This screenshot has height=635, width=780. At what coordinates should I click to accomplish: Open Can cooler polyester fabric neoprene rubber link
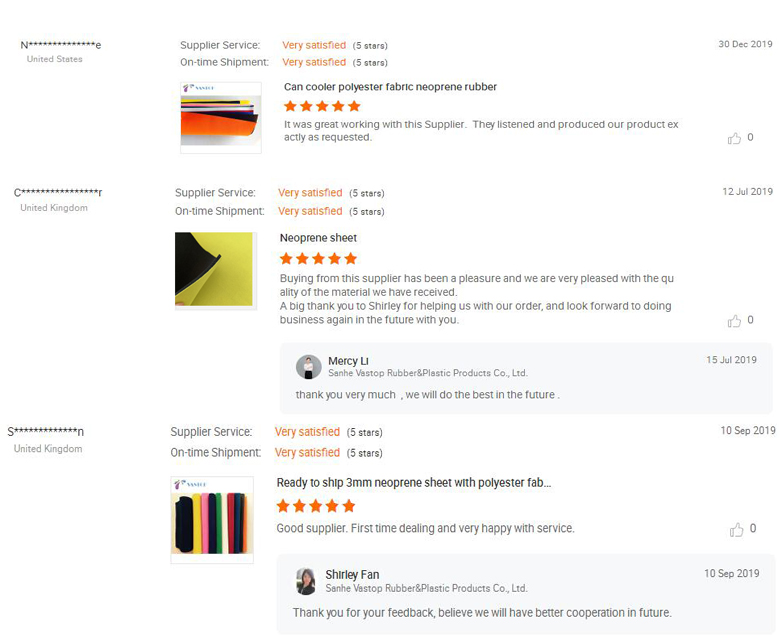point(390,87)
